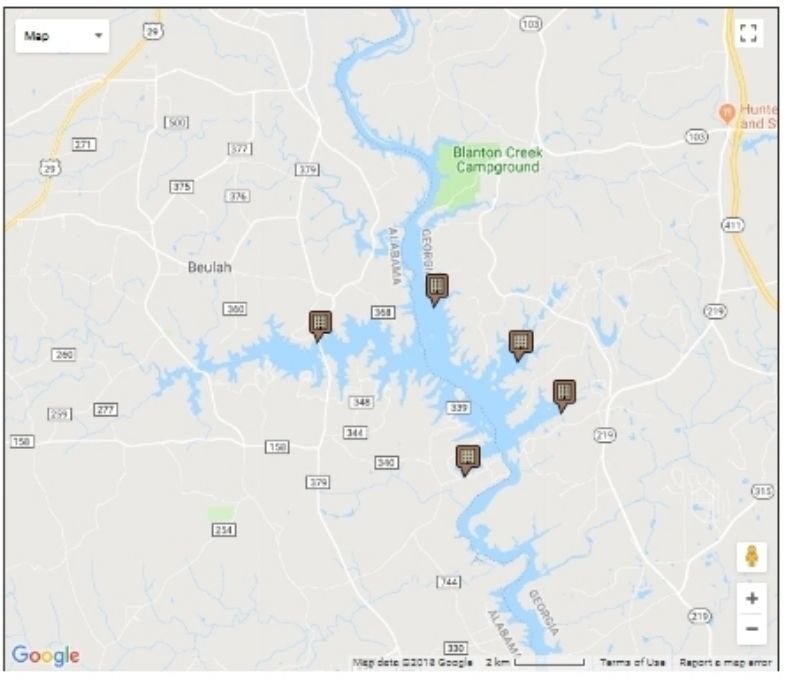Click the road 158 label at left edge
785x684 pixels.
pyautogui.click(x=22, y=442)
